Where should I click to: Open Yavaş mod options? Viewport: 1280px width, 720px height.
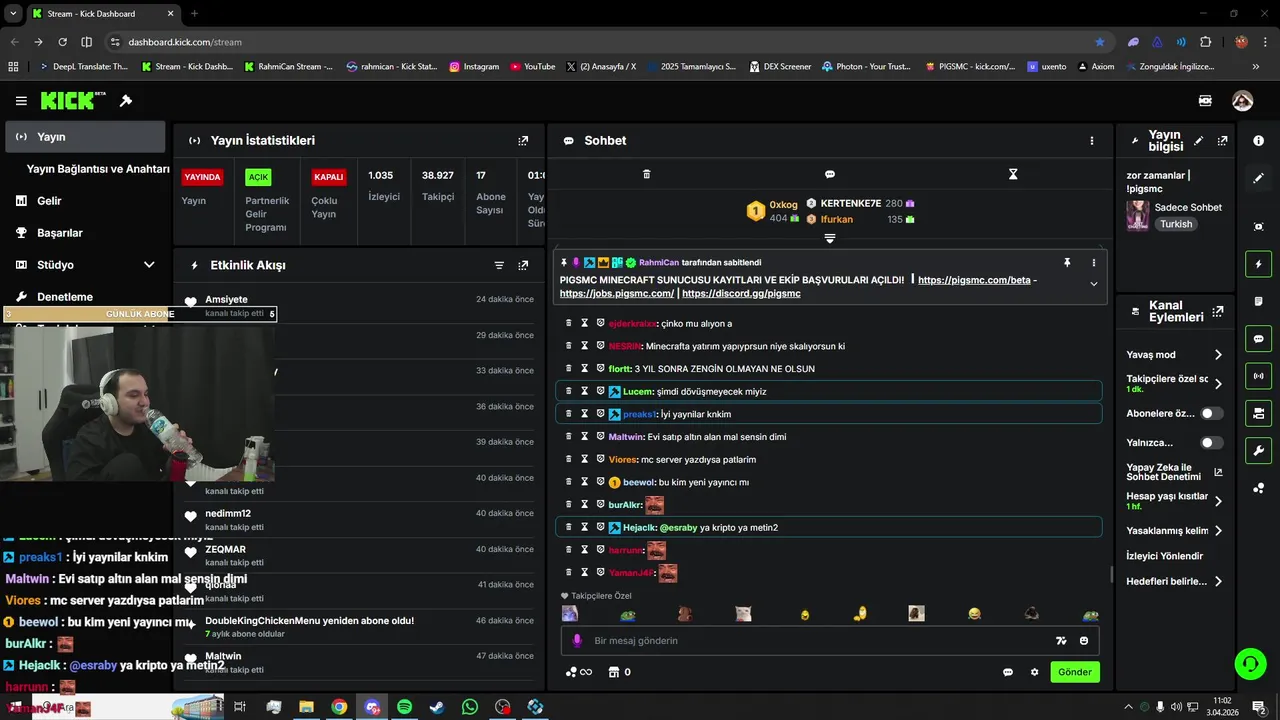(1174, 355)
